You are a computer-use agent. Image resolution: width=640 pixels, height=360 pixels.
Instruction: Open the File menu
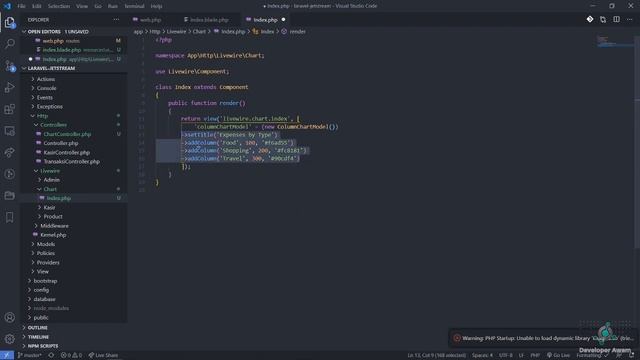pyautogui.click(x=21, y=6)
